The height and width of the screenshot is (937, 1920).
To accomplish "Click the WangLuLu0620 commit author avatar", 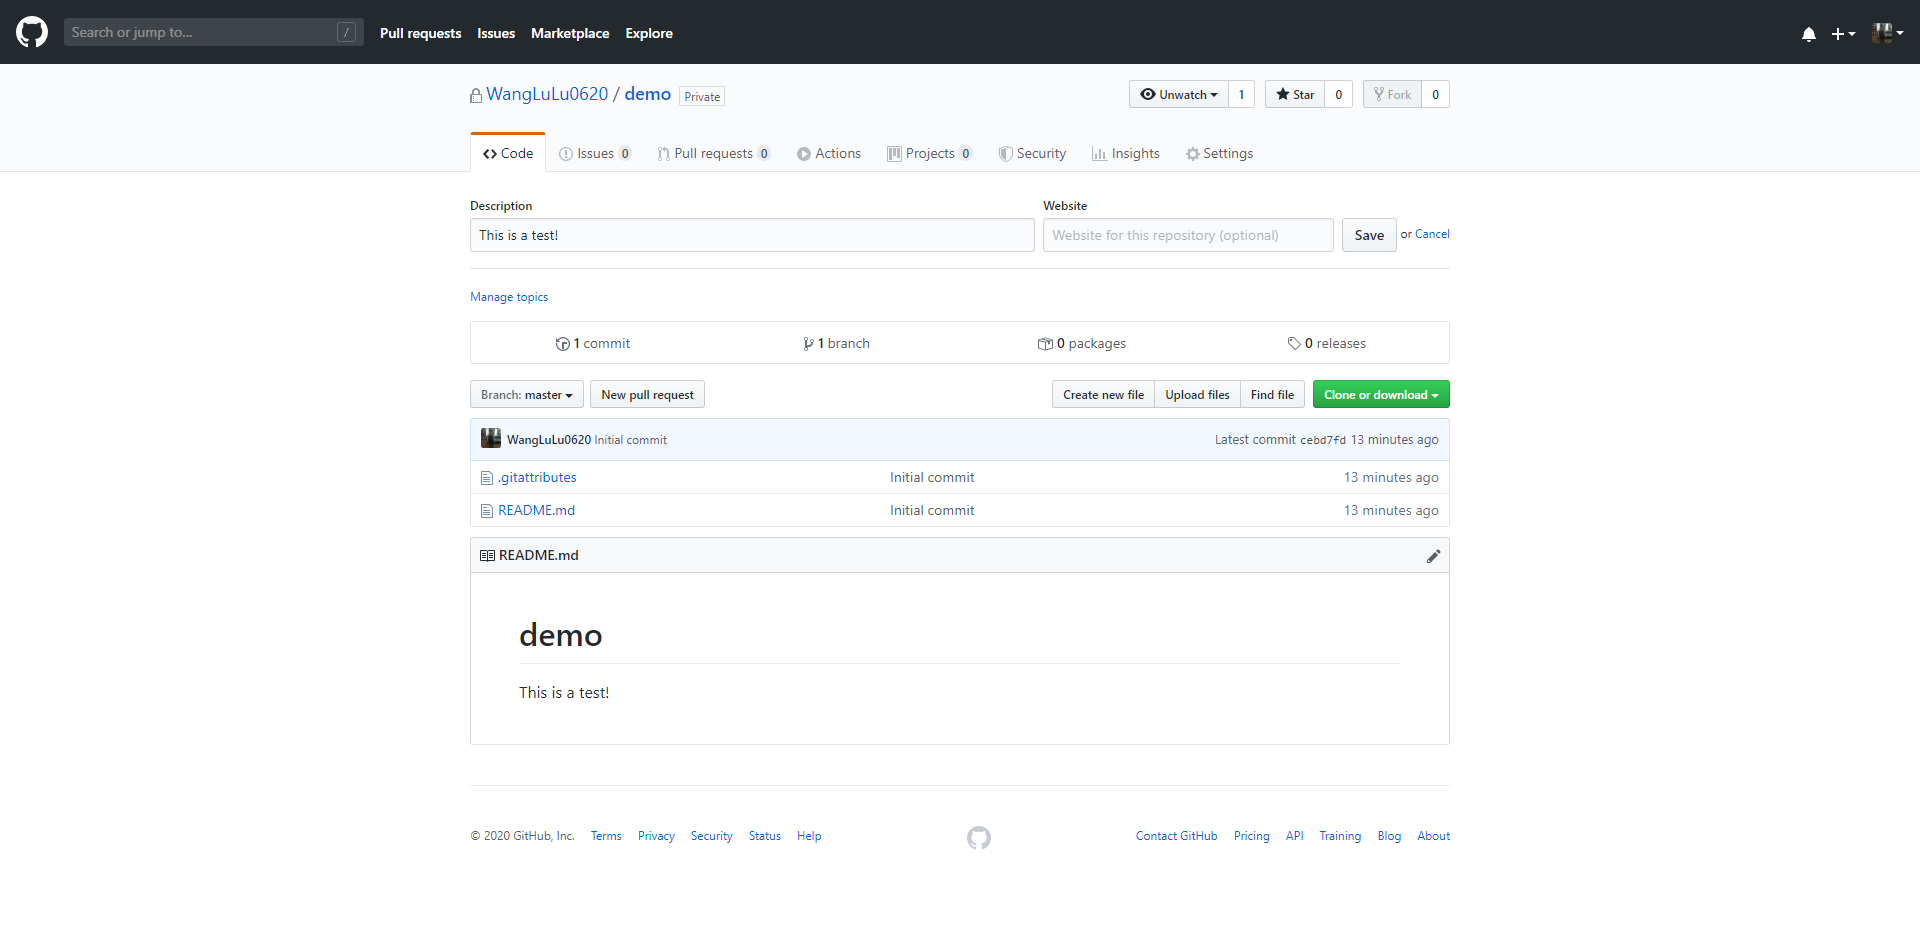I will tap(491, 438).
